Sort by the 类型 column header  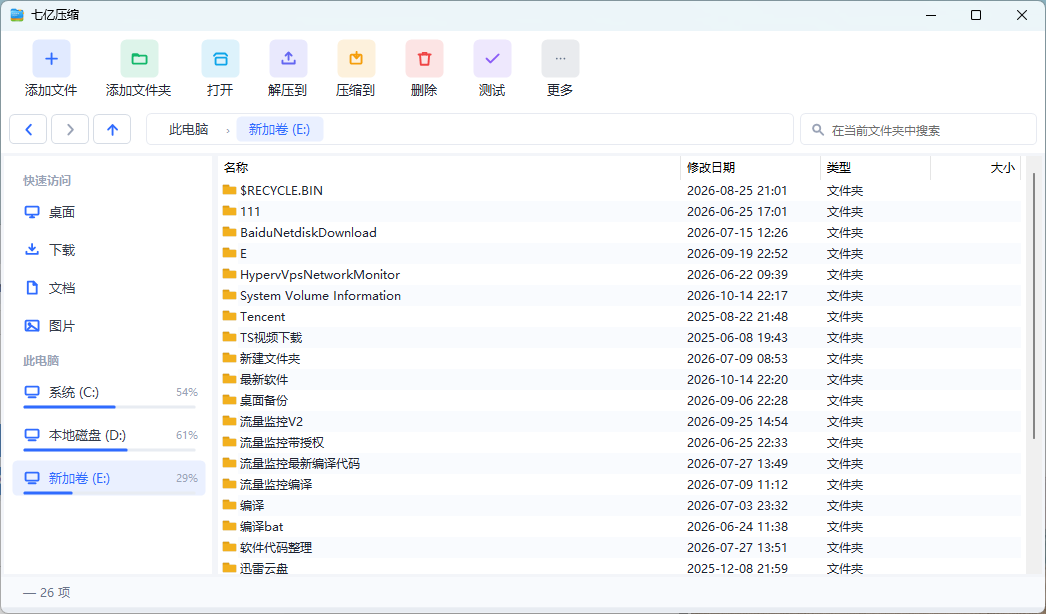coord(875,168)
